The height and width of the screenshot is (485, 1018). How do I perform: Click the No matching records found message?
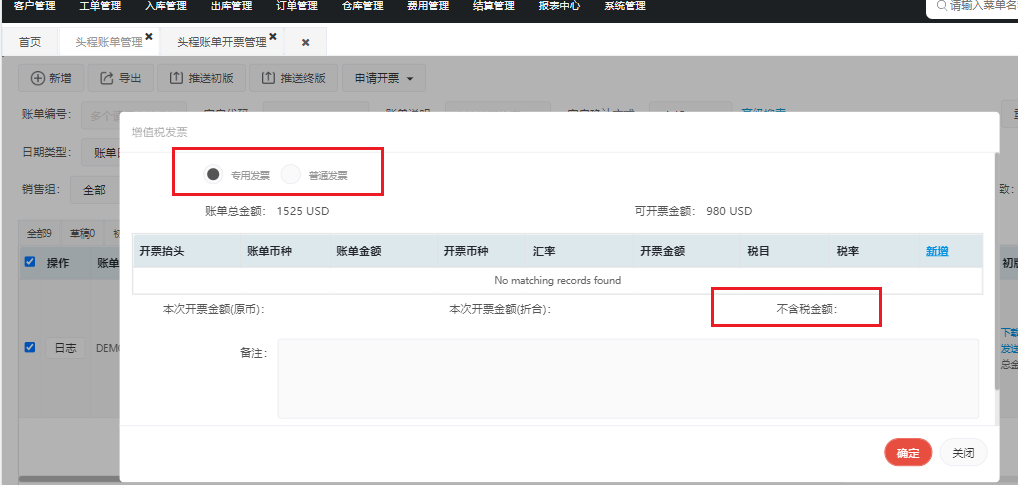coord(558,280)
